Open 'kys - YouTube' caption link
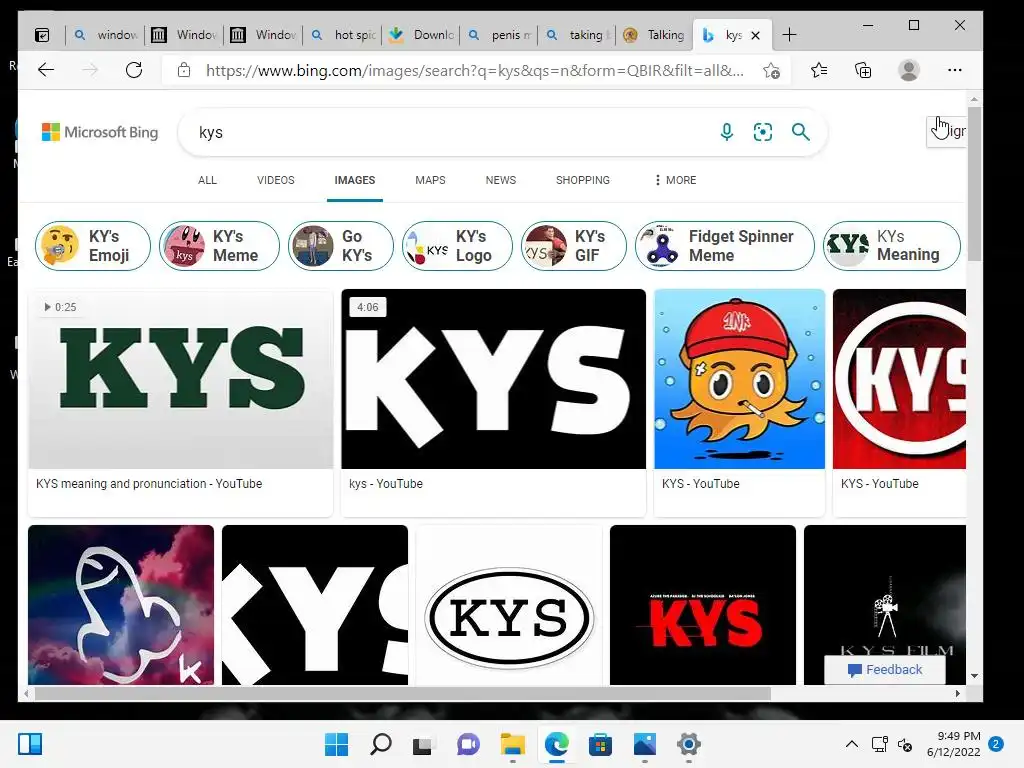Image resolution: width=1024 pixels, height=768 pixels. click(x=385, y=484)
